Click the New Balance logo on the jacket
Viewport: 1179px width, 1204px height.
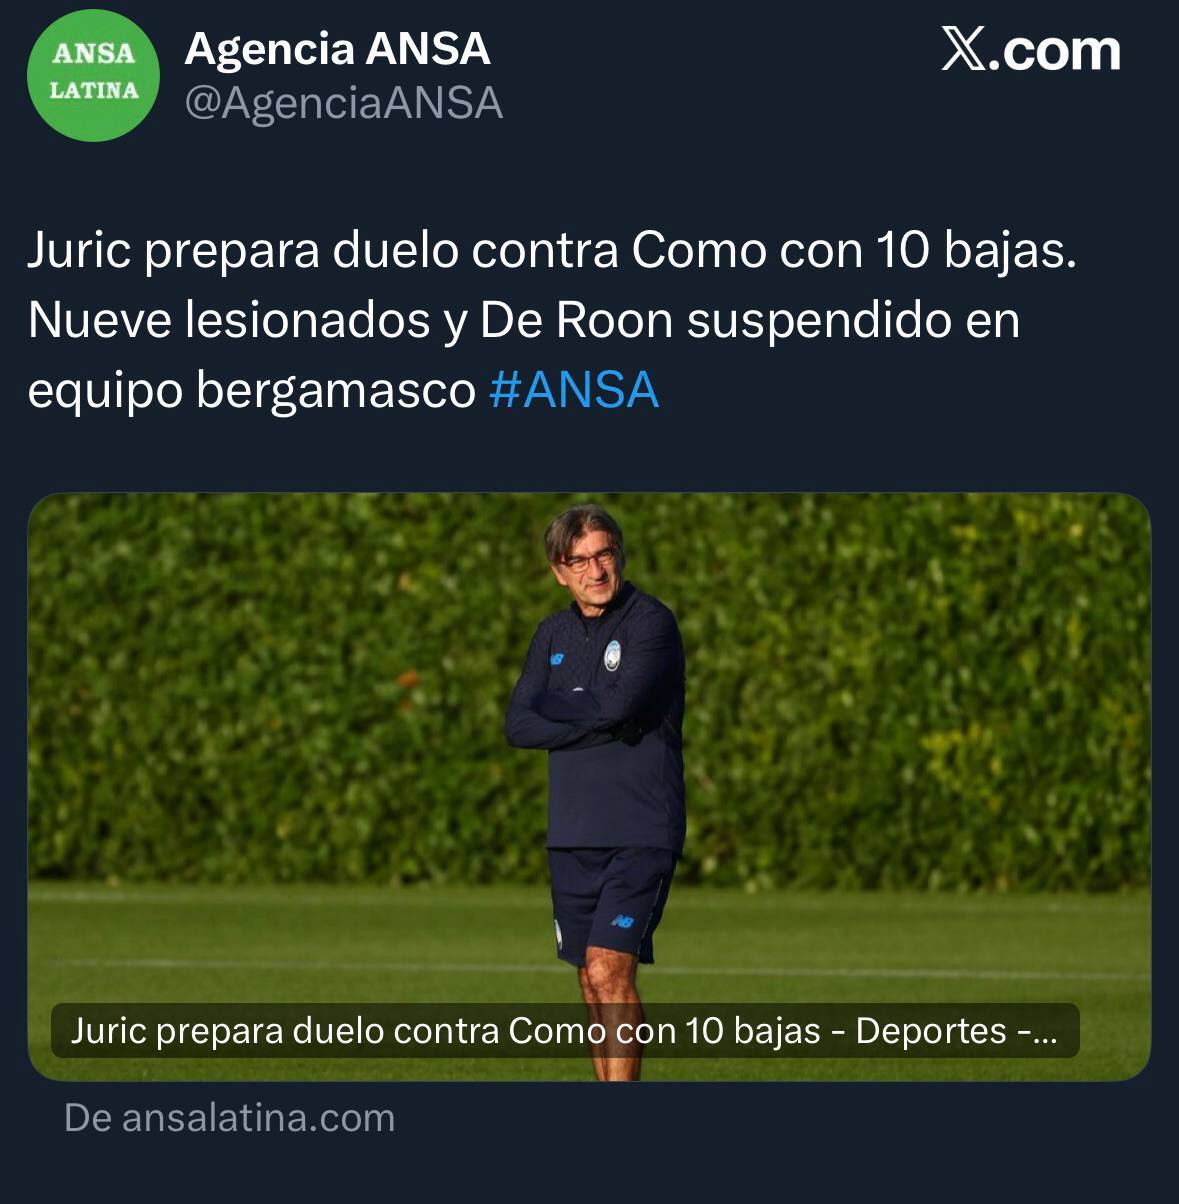point(555,659)
